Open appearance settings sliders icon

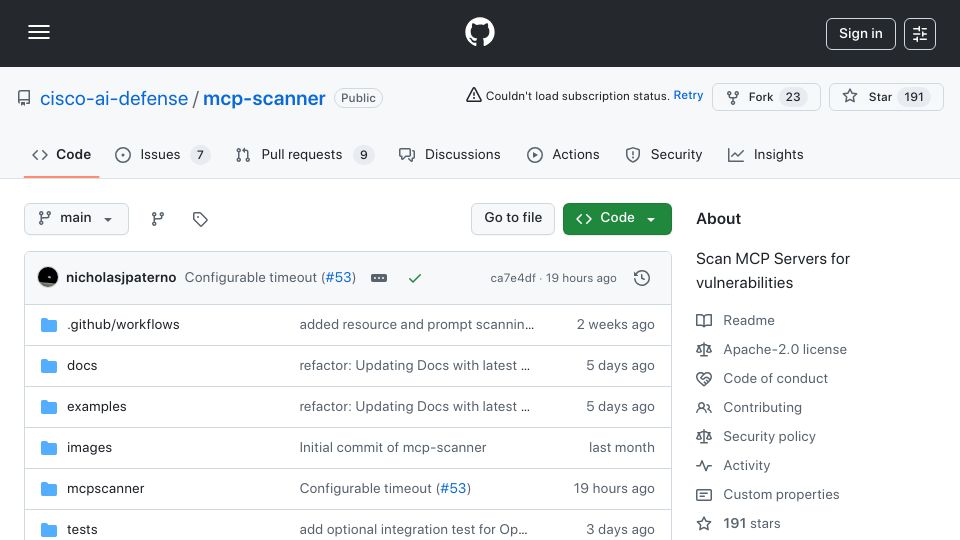click(x=920, y=34)
